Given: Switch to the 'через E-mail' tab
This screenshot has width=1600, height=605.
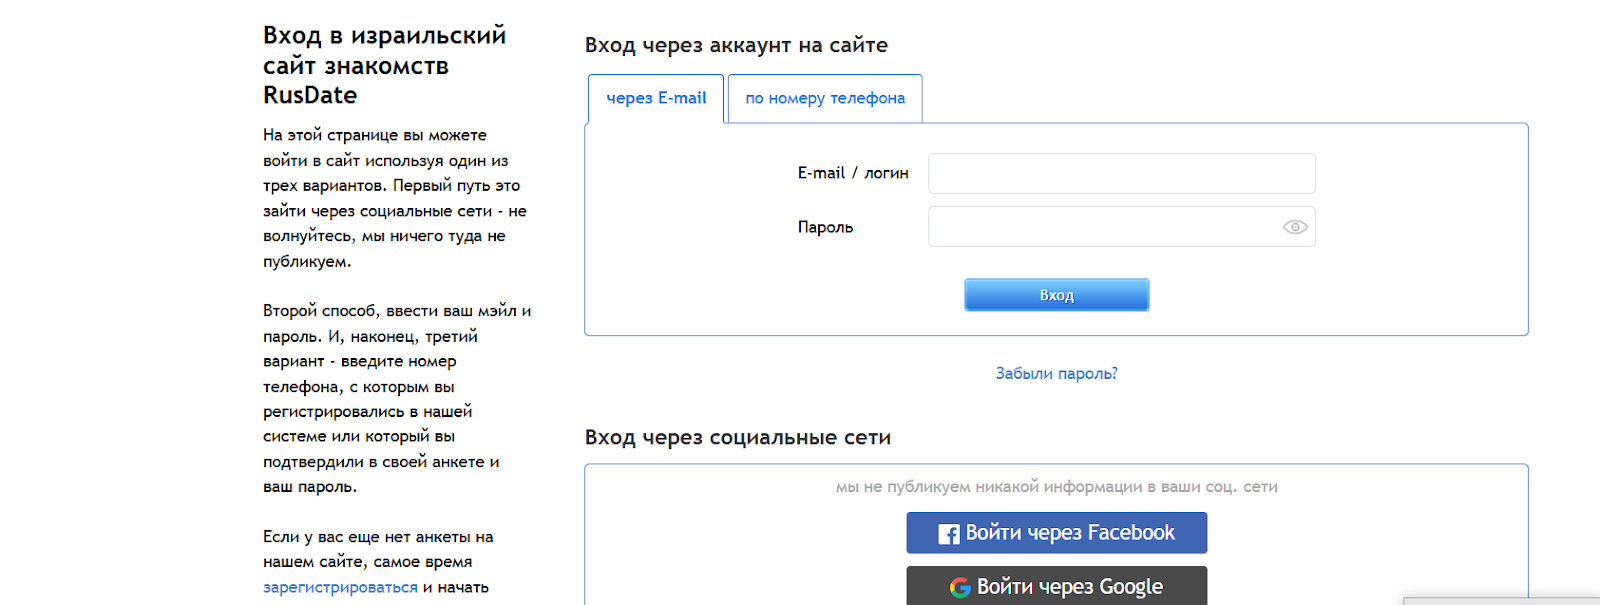Looking at the screenshot, I should pyautogui.click(x=656, y=98).
